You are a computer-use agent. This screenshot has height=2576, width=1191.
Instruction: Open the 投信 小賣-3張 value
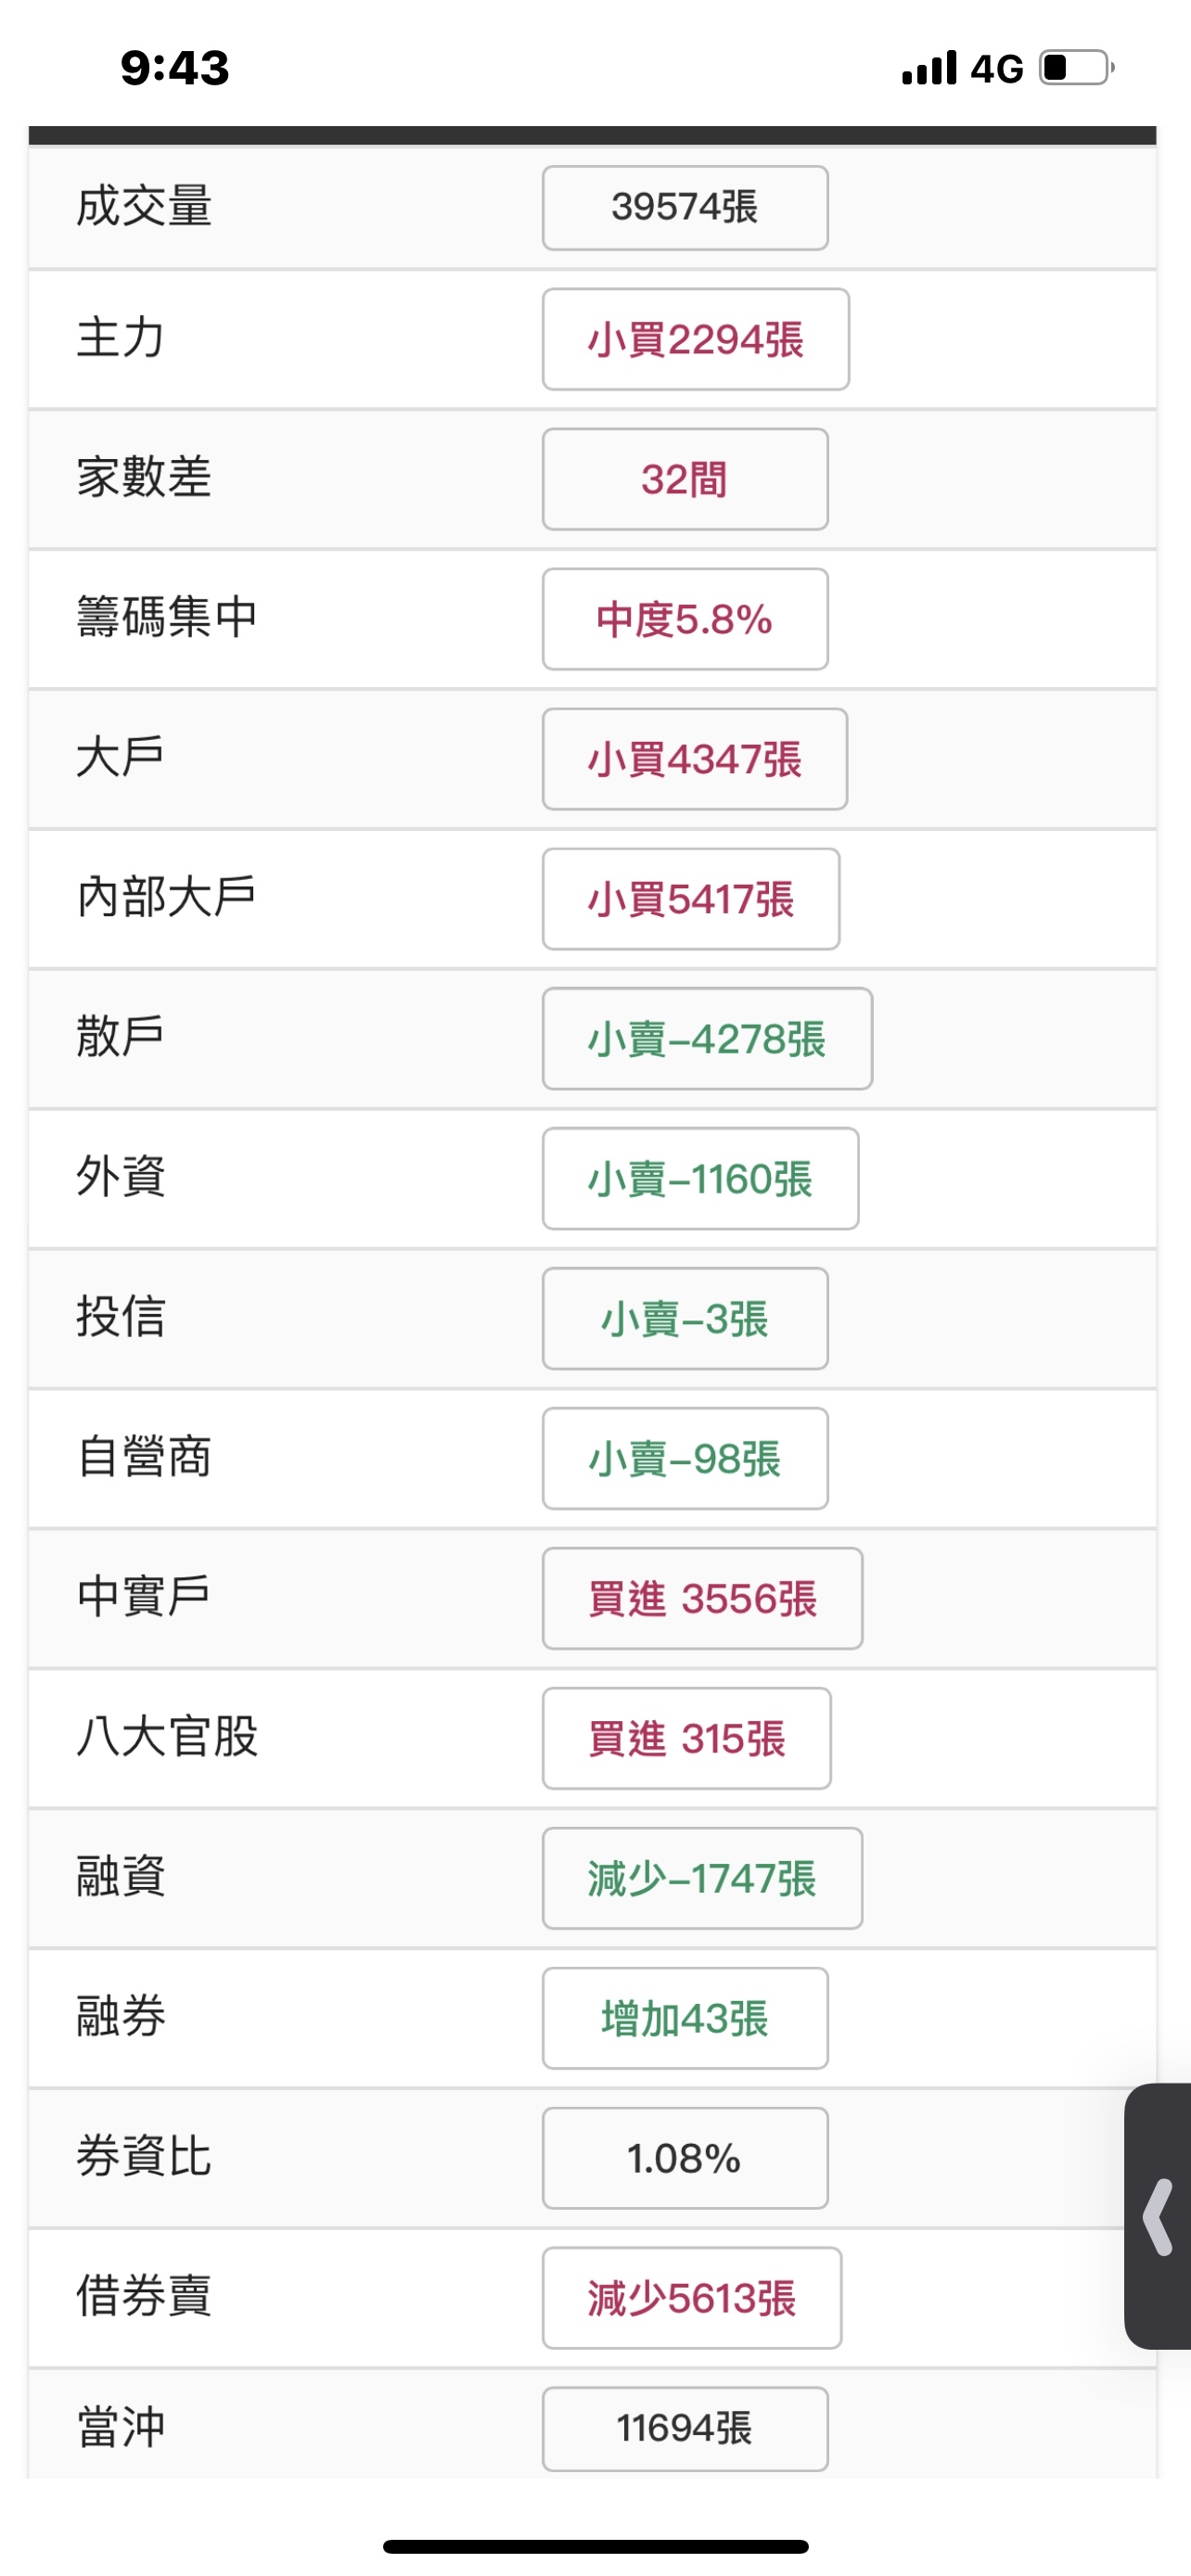(685, 1320)
